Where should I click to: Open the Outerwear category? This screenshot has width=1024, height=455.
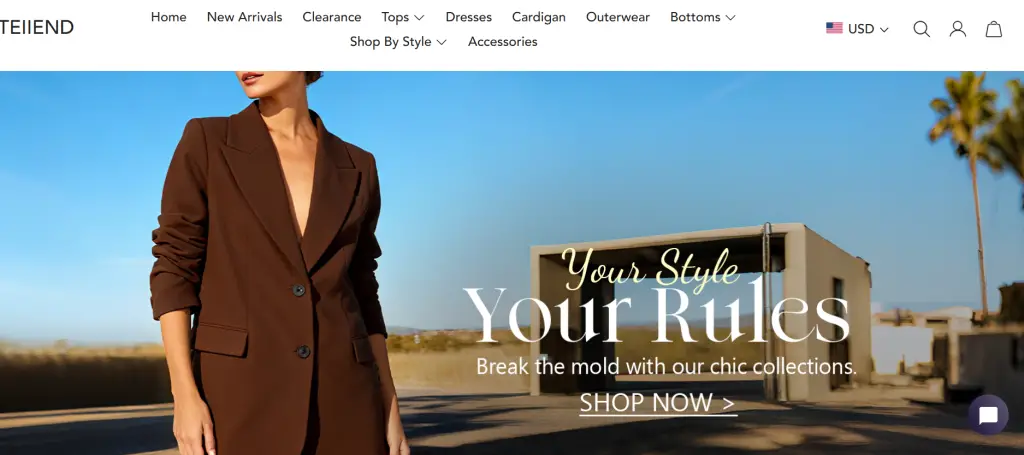(618, 17)
